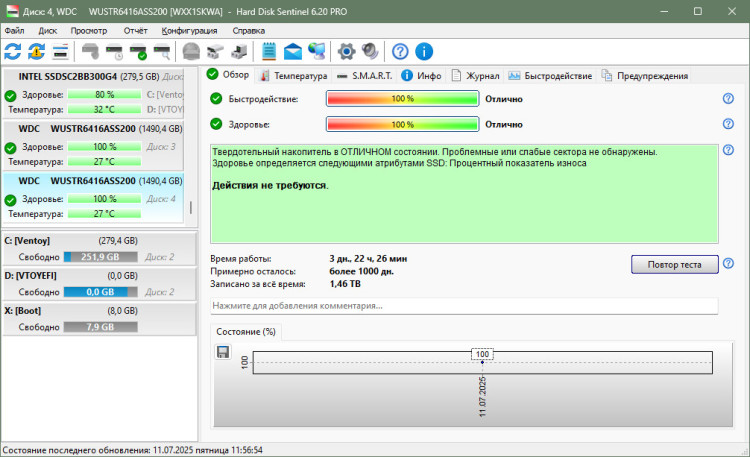Click the stacked disks toolbar icon
The height and width of the screenshot is (457, 750).
[215, 52]
